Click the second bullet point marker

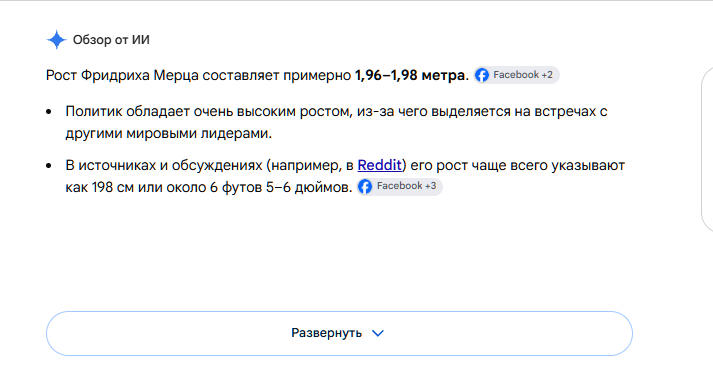(x=50, y=166)
